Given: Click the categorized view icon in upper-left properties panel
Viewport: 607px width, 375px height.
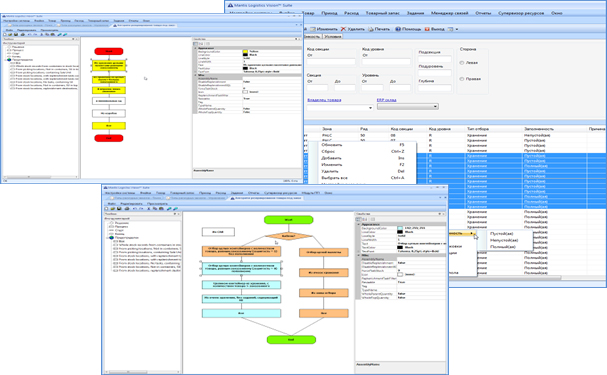Looking at the screenshot, I should [196, 44].
